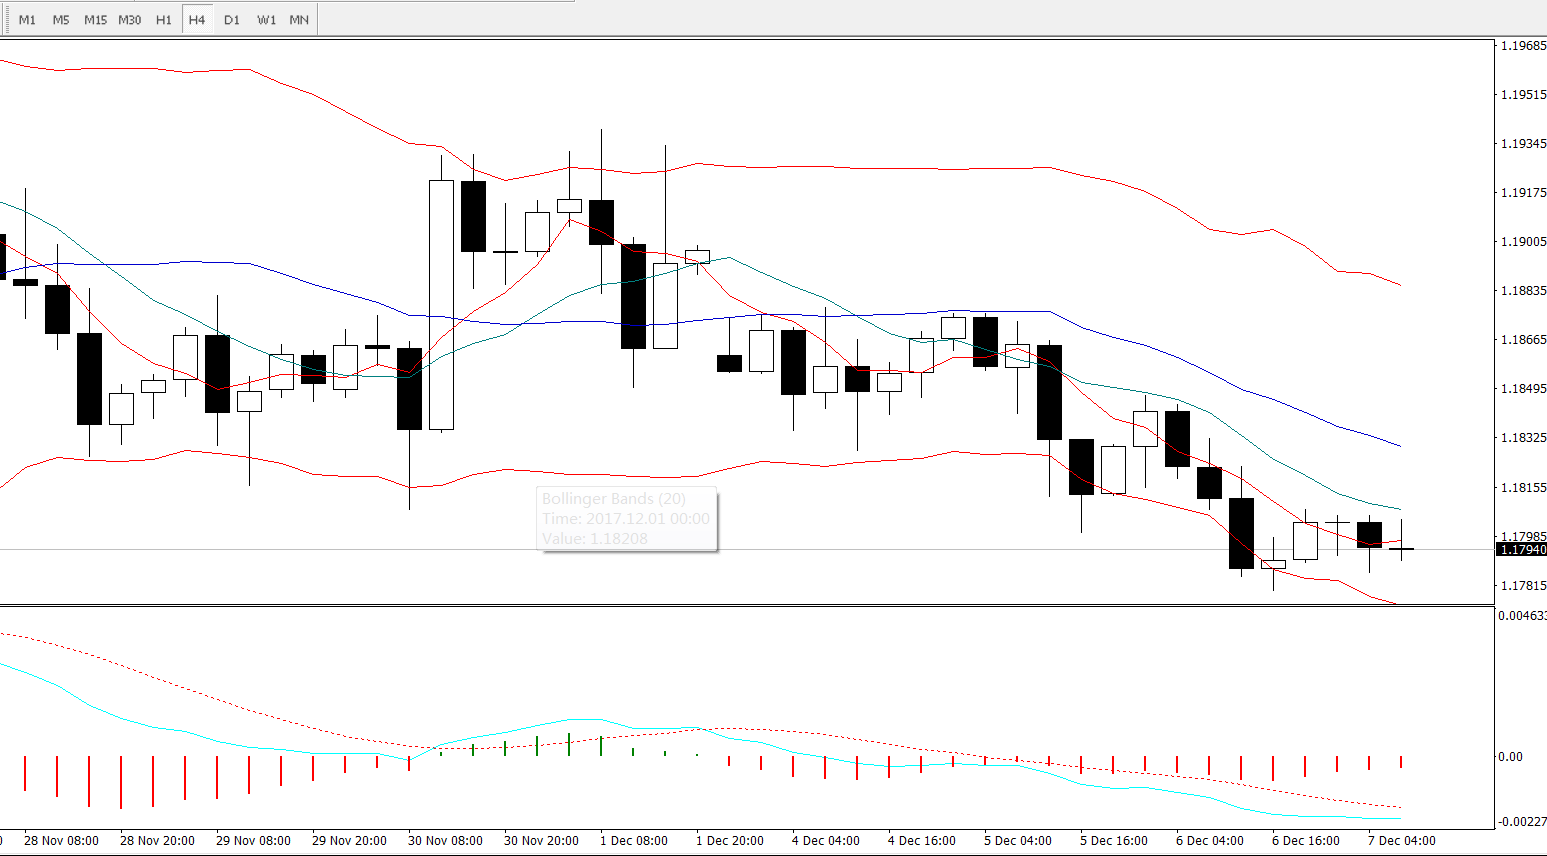Image resolution: width=1547 pixels, height=856 pixels.
Task: Switch chart to W1 weekly timeframe
Action: pyautogui.click(x=266, y=20)
